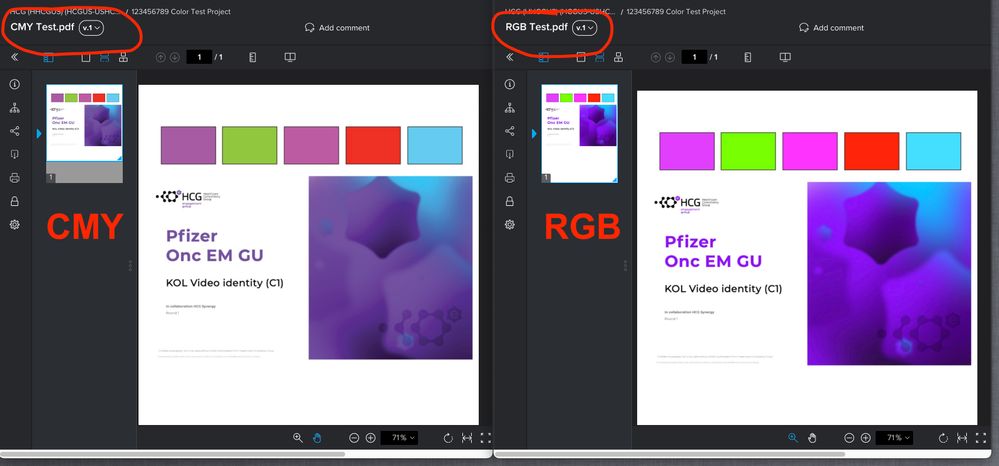The height and width of the screenshot is (466, 999).
Task: Open the v.1 version dropdown for CMY Test.pdf
Action: [92, 27]
